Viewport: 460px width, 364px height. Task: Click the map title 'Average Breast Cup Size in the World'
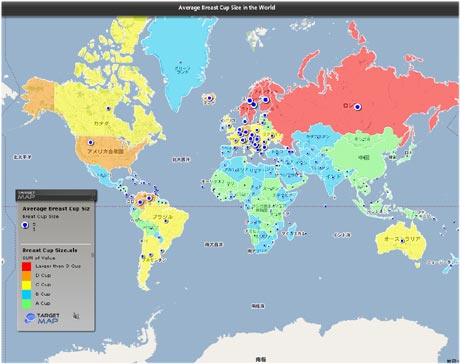[227, 8]
